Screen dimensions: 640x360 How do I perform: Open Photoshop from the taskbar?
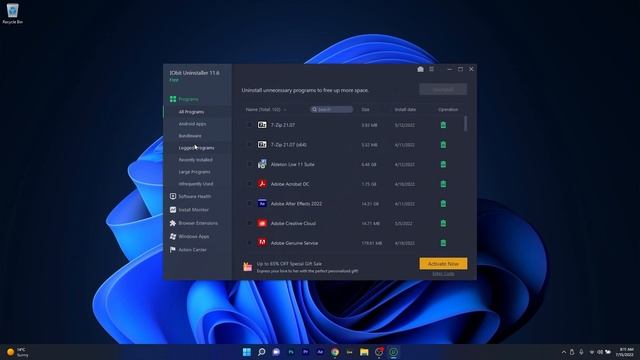point(291,352)
